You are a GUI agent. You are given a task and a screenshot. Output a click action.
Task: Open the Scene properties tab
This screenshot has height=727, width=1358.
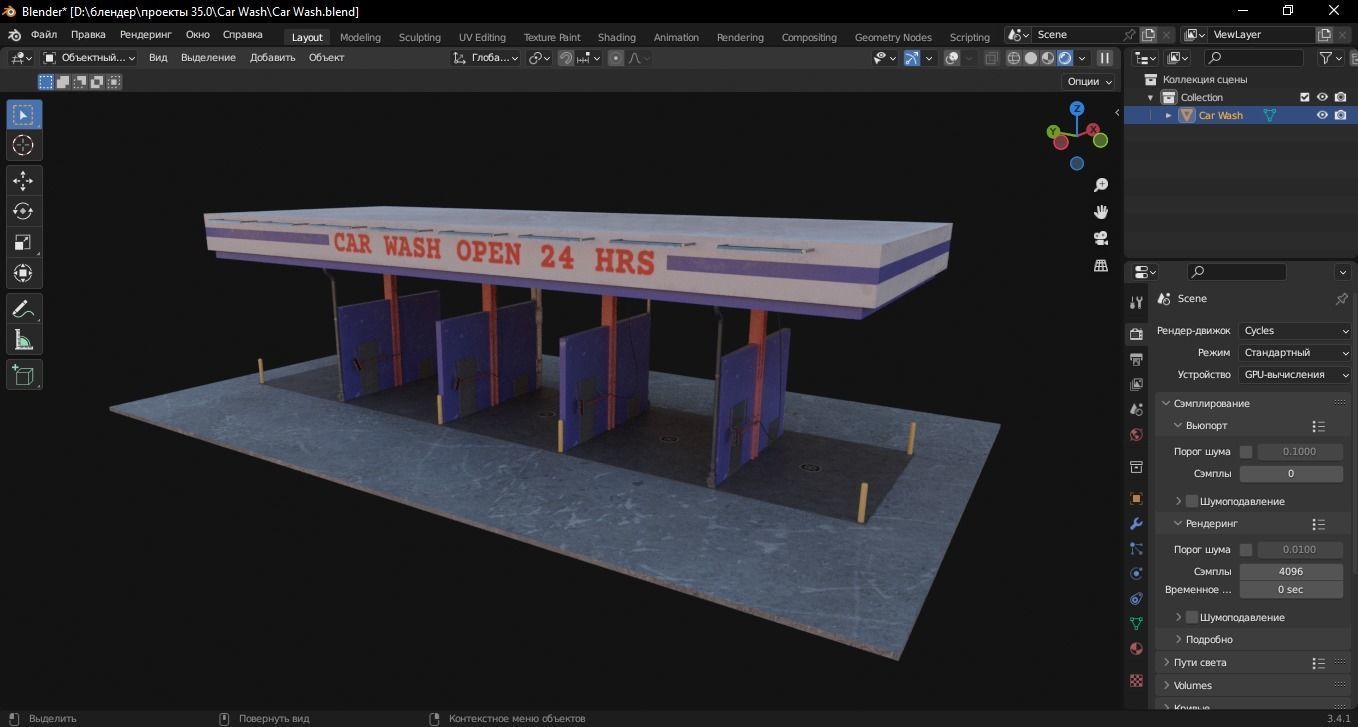click(1136, 409)
